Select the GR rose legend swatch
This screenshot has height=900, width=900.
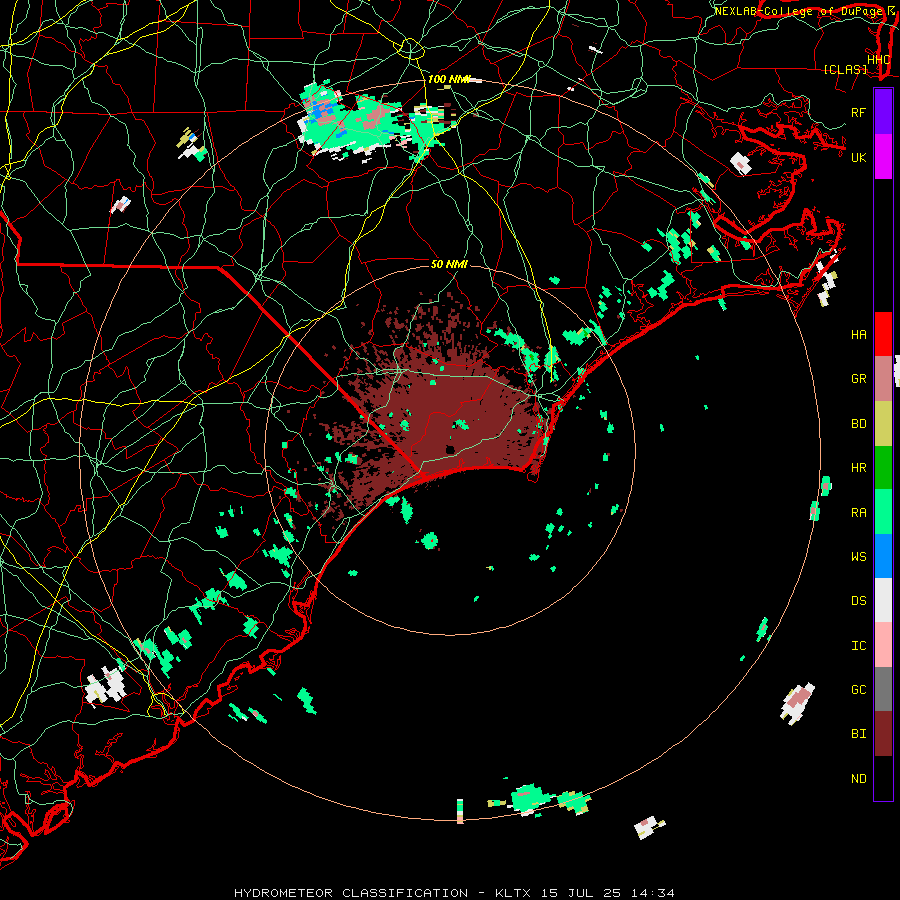(x=883, y=379)
